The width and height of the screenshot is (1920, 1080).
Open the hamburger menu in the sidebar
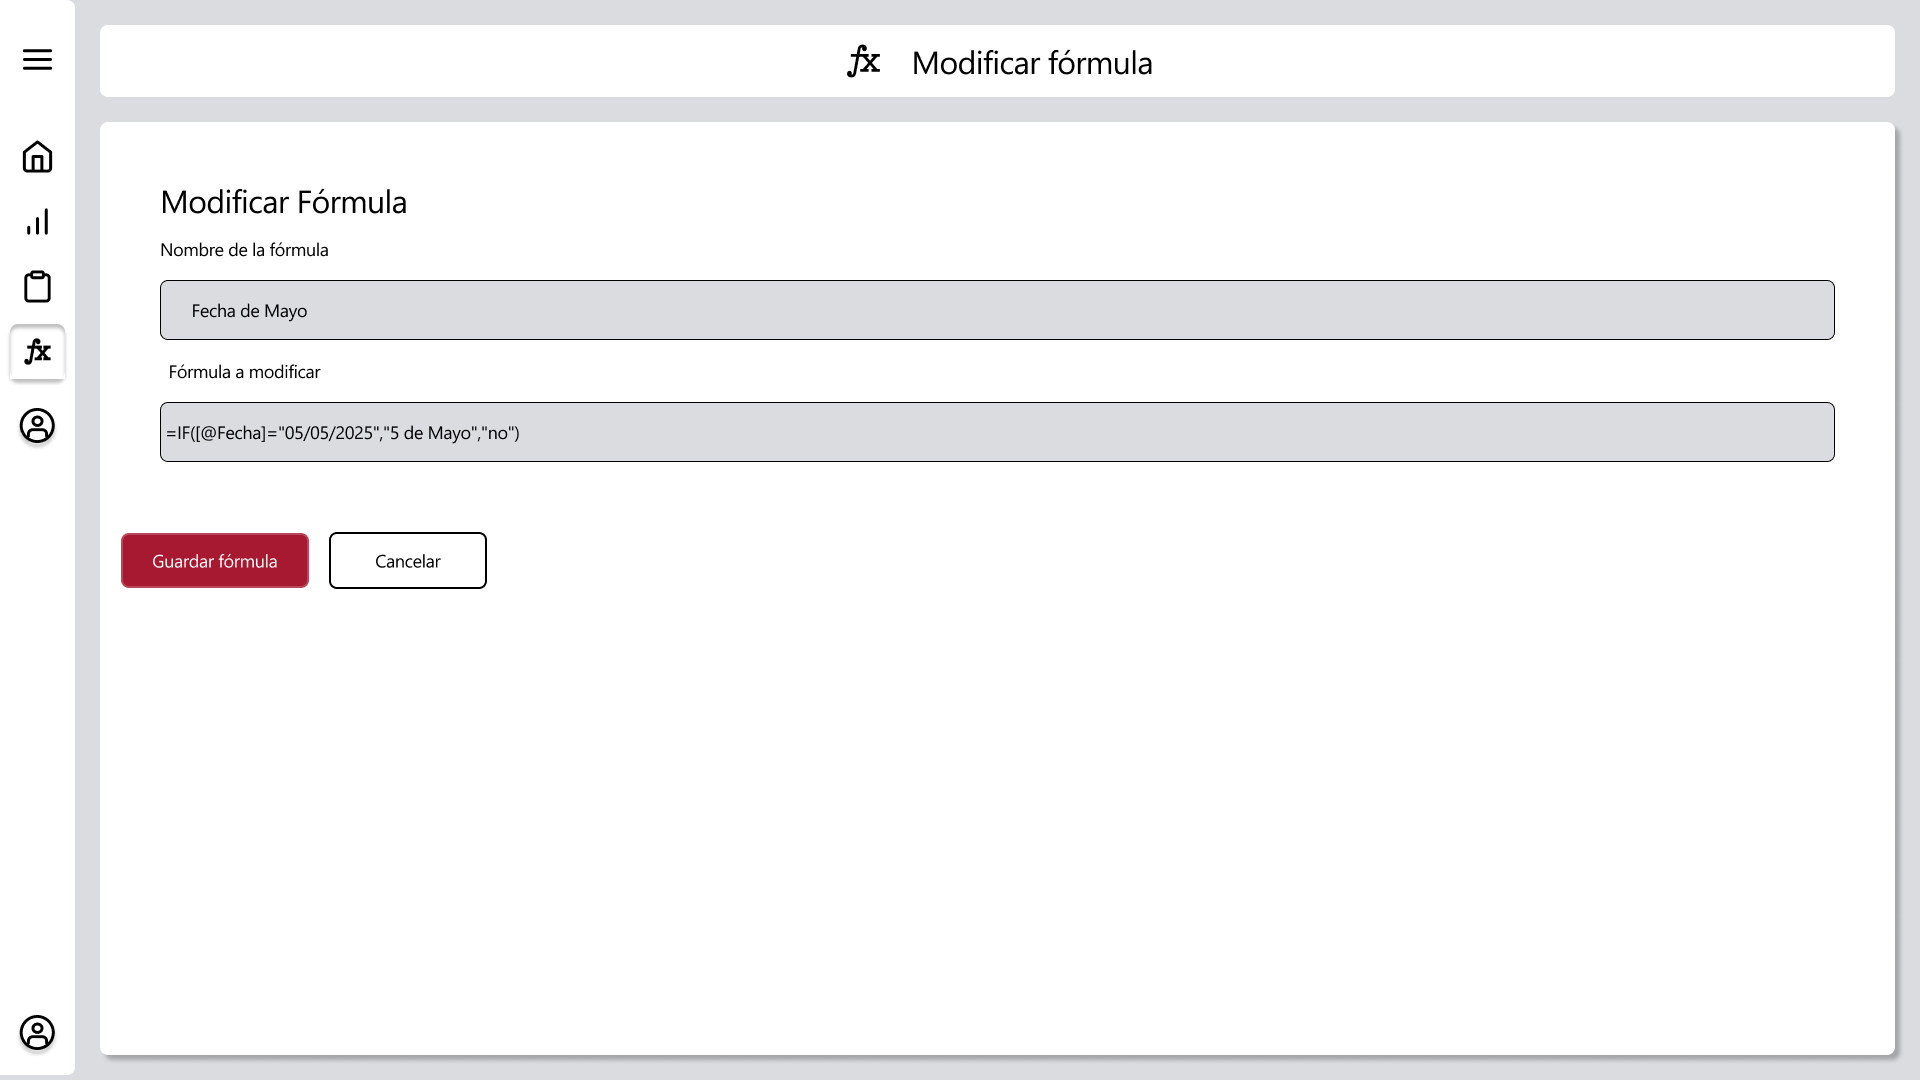pyautogui.click(x=37, y=59)
